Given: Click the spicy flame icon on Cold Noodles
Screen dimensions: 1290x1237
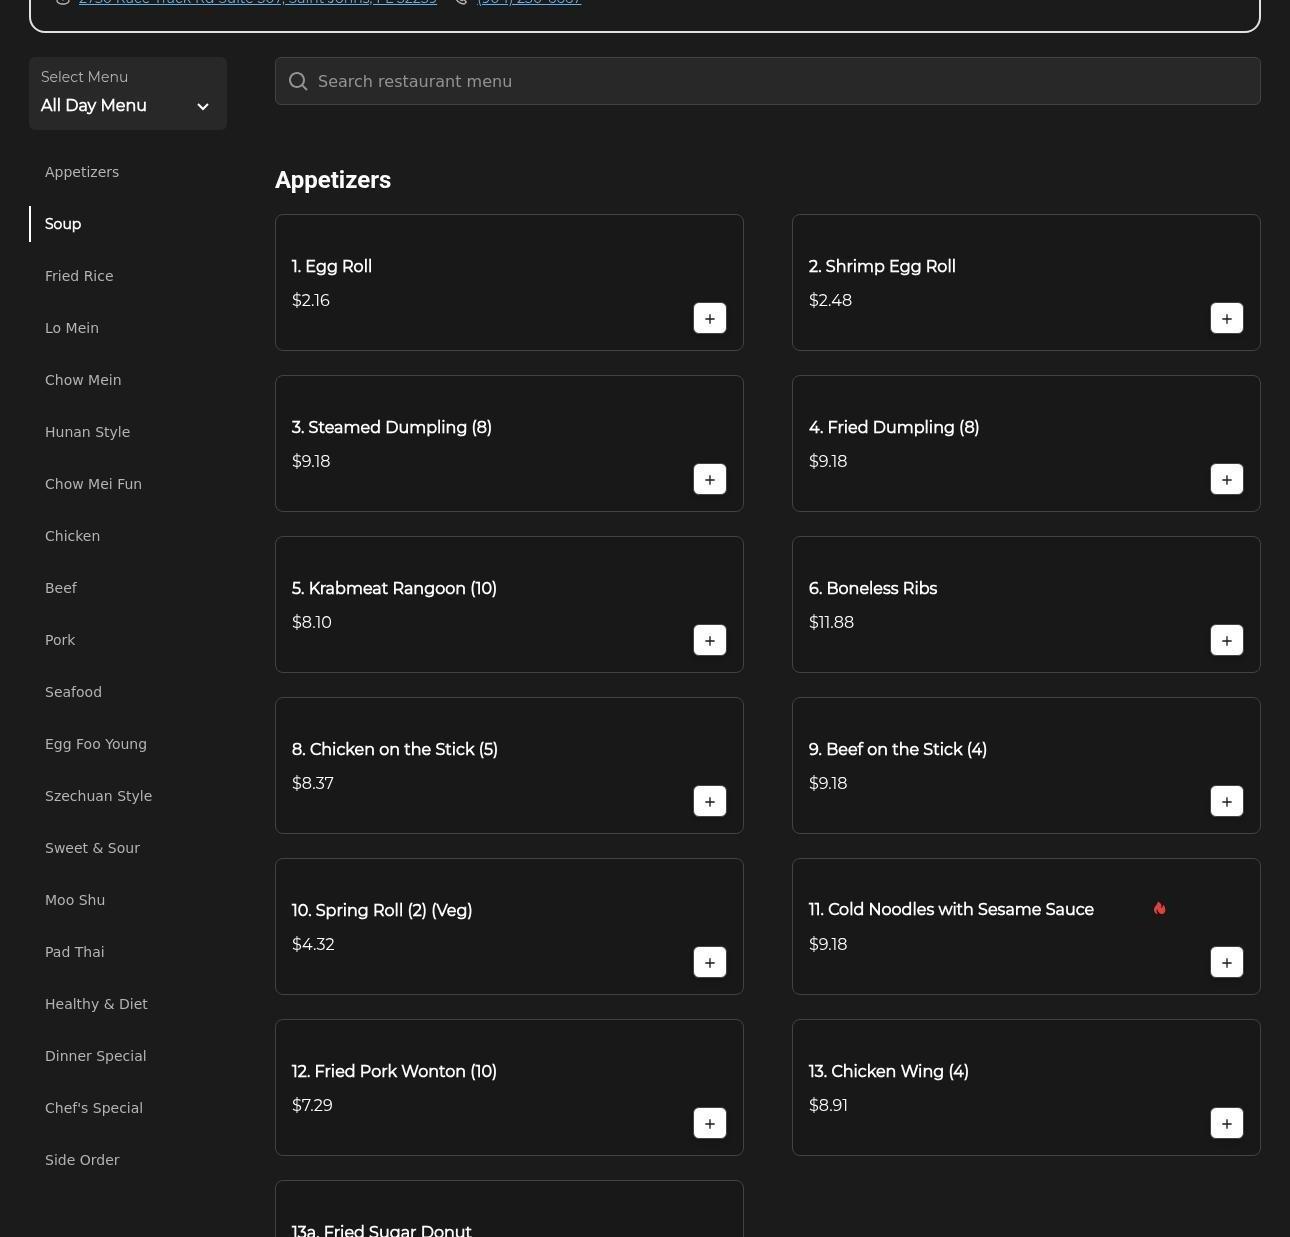Looking at the screenshot, I should 1159,909.
